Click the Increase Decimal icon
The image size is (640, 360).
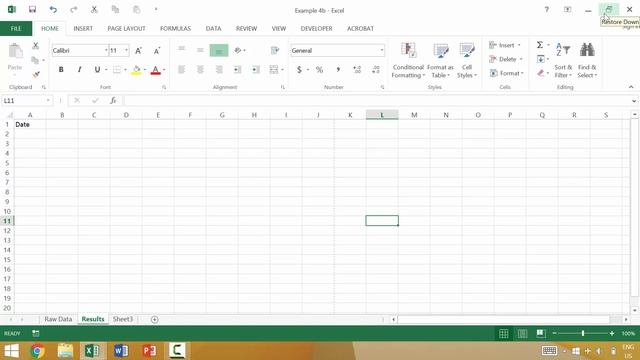click(x=357, y=70)
